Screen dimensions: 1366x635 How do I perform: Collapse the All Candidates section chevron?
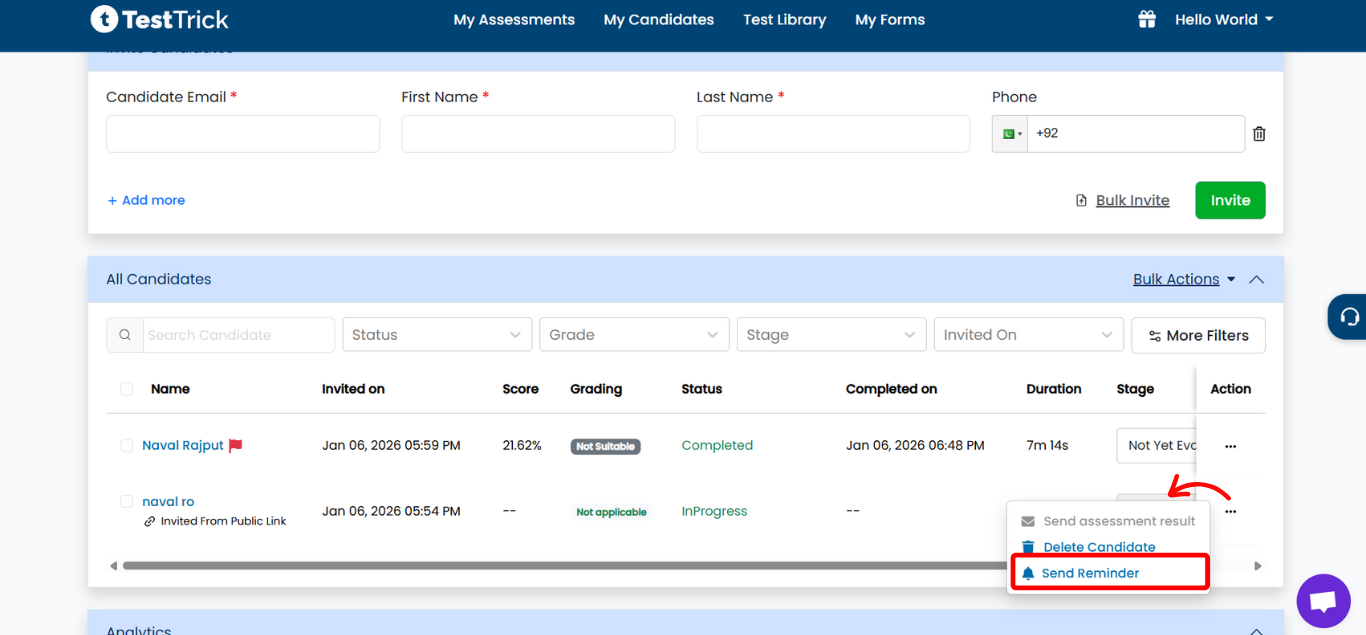tap(1257, 280)
